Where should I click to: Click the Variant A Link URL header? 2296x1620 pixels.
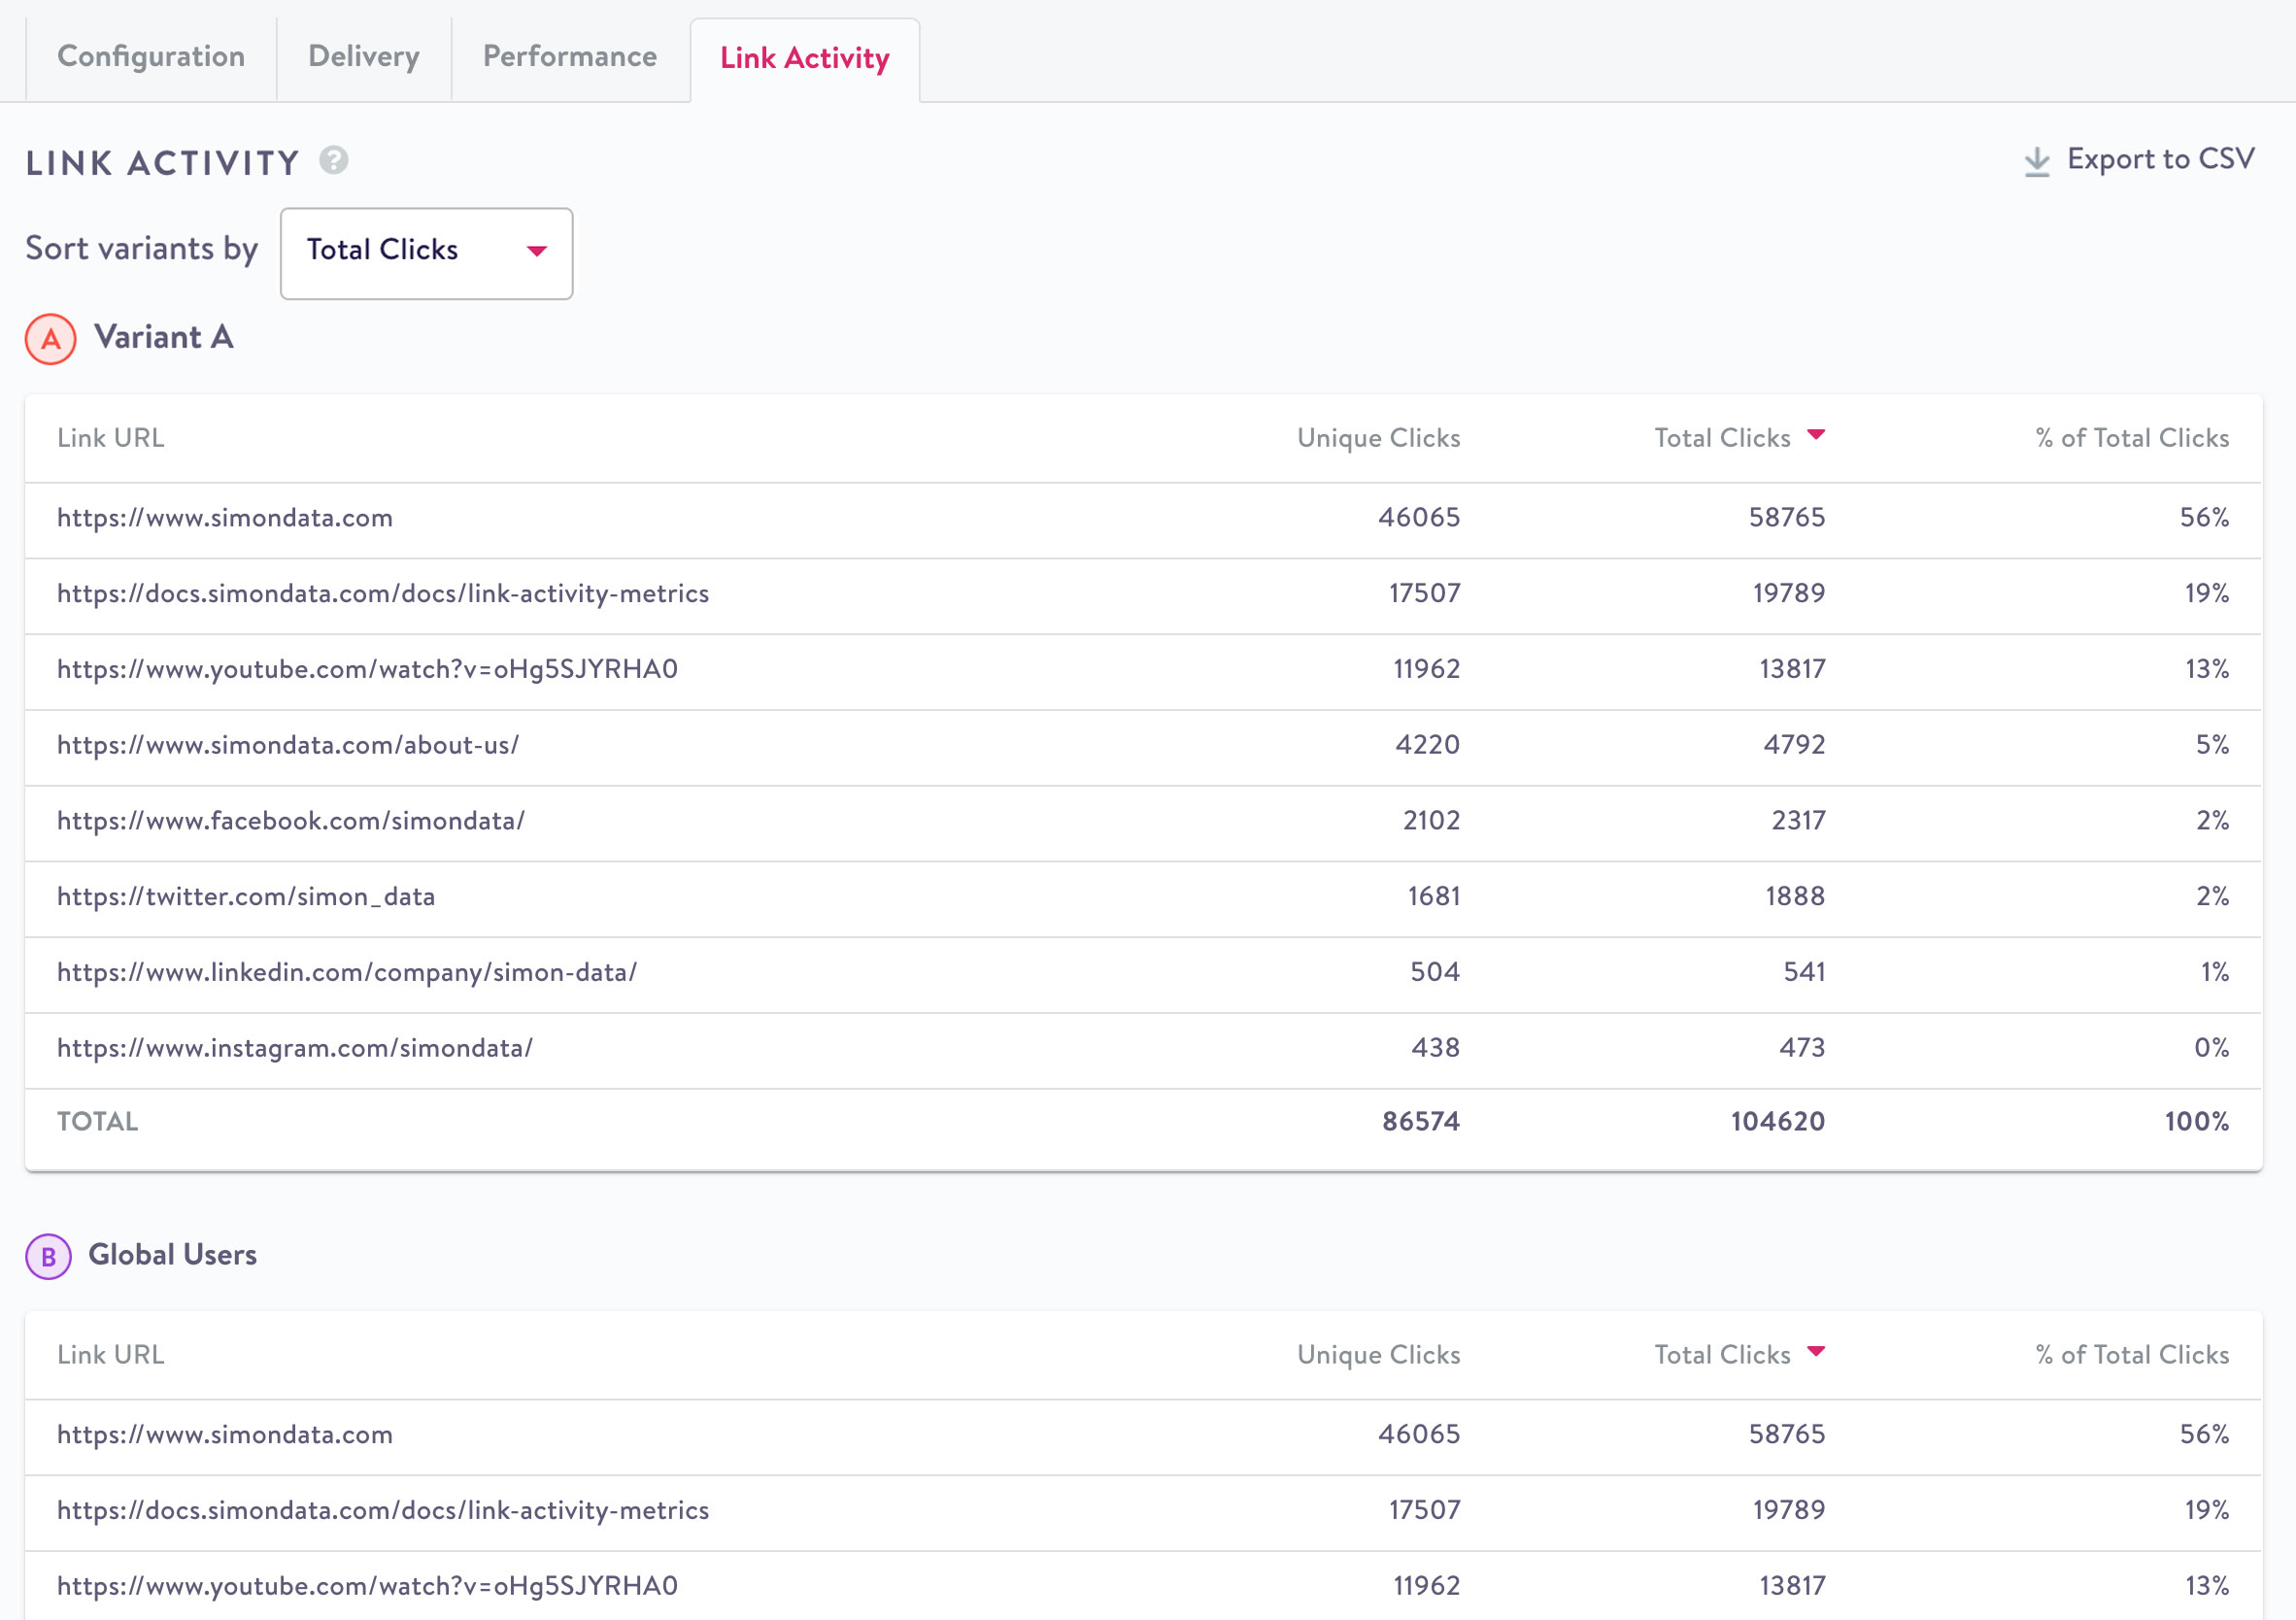pyautogui.click(x=111, y=438)
